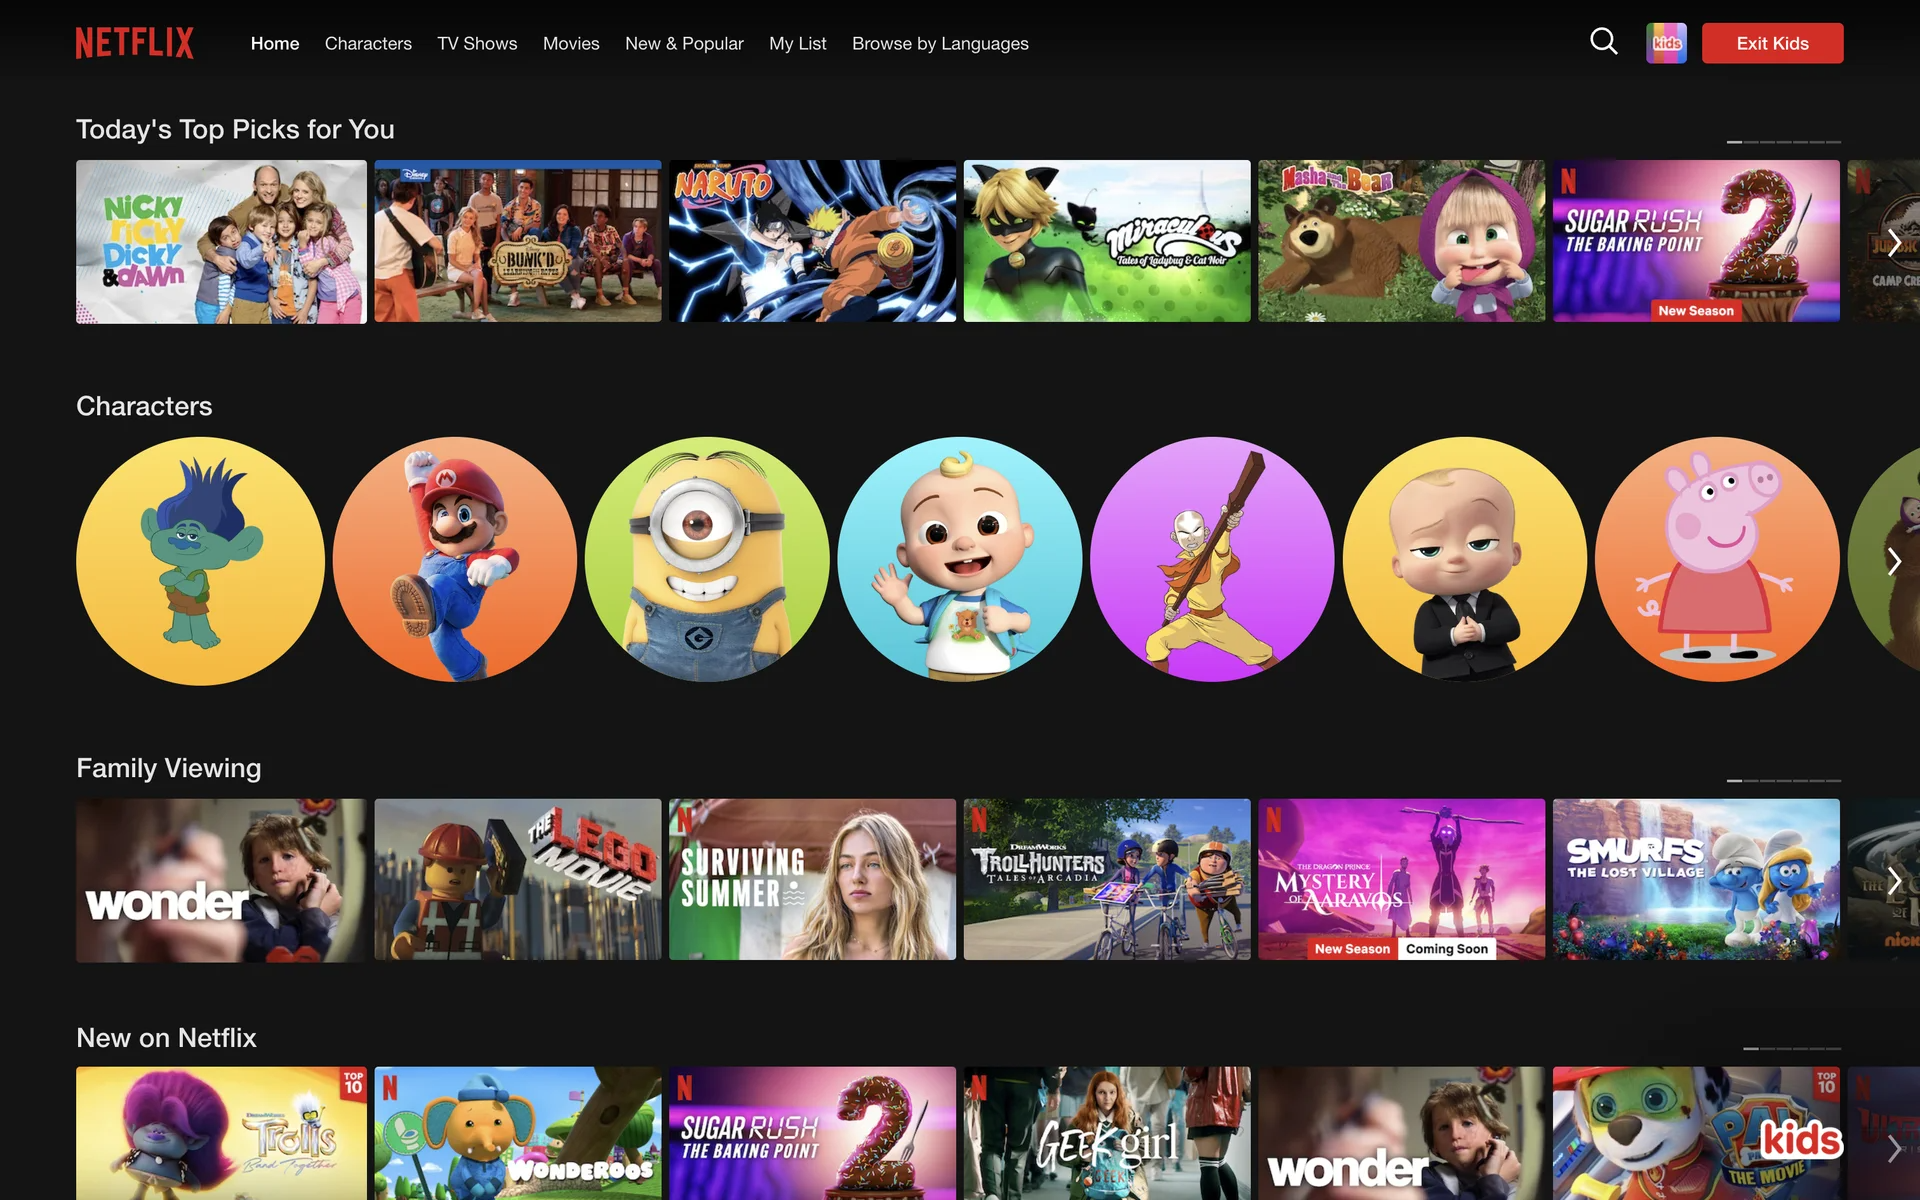Open The Lego Movie thumbnail

pyautogui.click(x=518, y=880)
